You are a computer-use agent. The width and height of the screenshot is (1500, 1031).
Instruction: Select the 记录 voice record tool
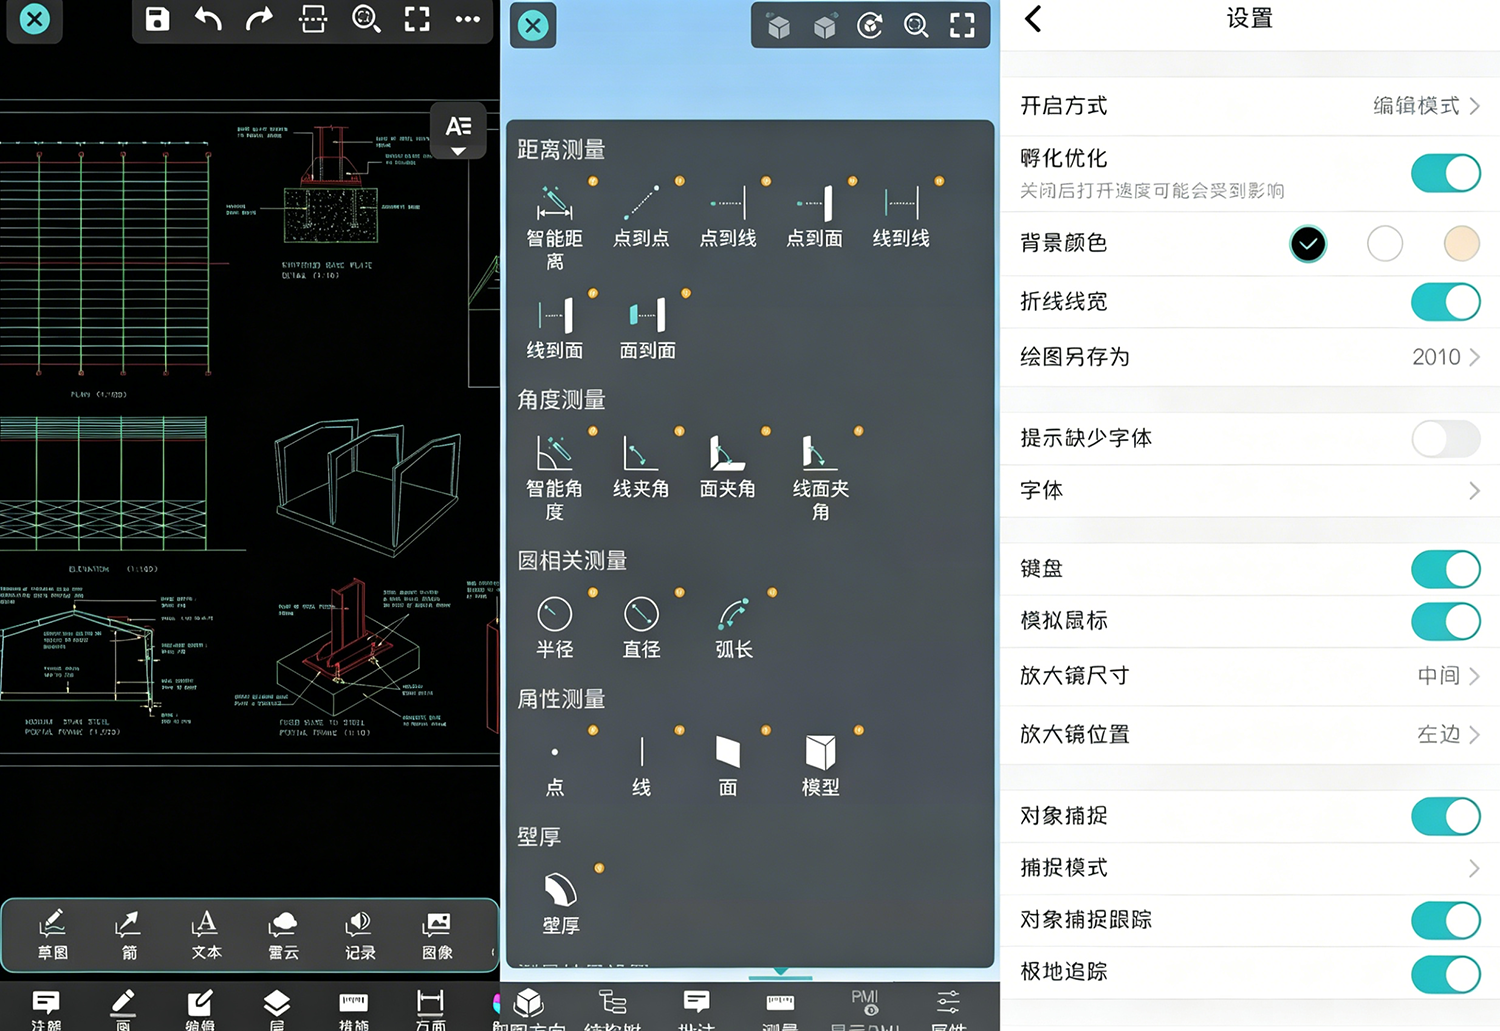click(x=360, y=935)
